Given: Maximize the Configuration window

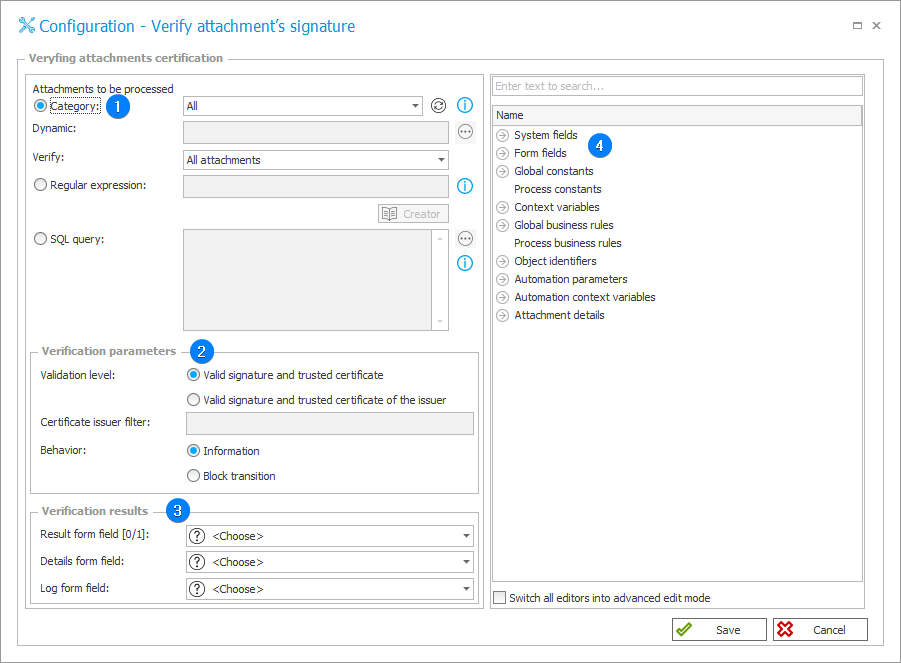Looking at the screenshot, I should coord(857,25).
